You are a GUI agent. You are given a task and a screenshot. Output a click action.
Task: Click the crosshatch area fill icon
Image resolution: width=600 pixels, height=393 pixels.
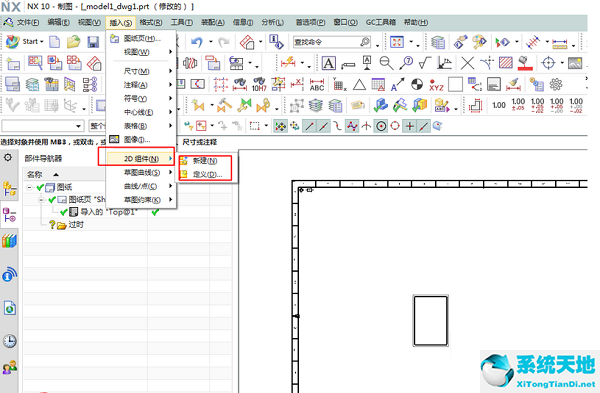click(505, 63)
